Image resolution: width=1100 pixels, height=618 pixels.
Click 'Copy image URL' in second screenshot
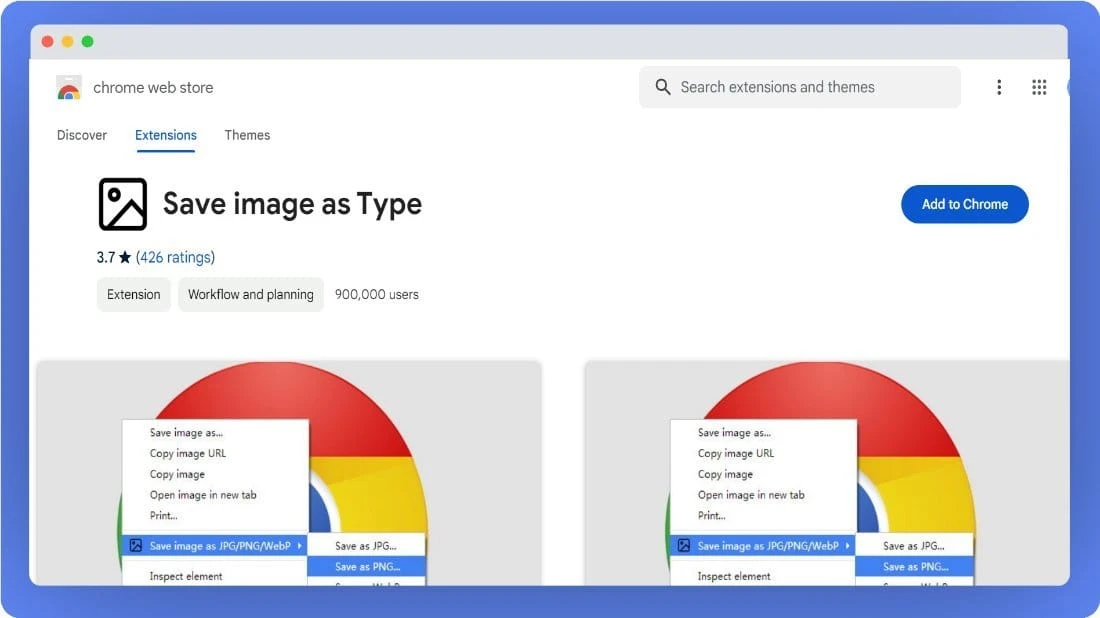click(736, 453)
